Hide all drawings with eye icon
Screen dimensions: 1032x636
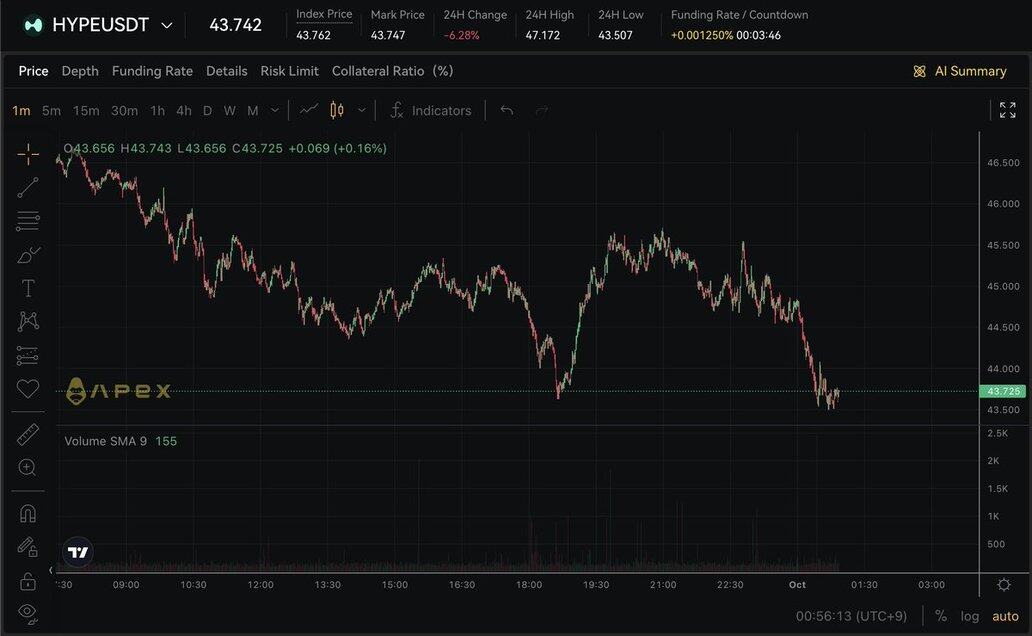(x=28, y=612)
